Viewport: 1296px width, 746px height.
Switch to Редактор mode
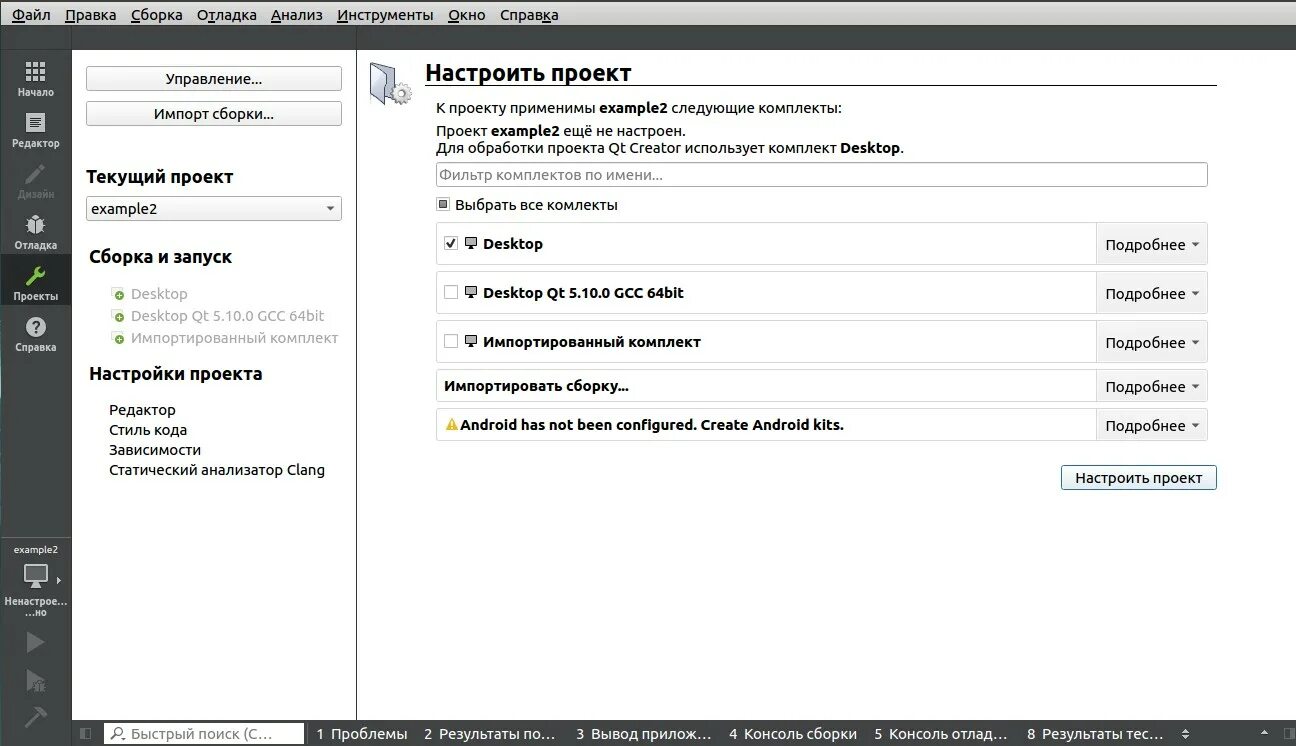[35, 130]
